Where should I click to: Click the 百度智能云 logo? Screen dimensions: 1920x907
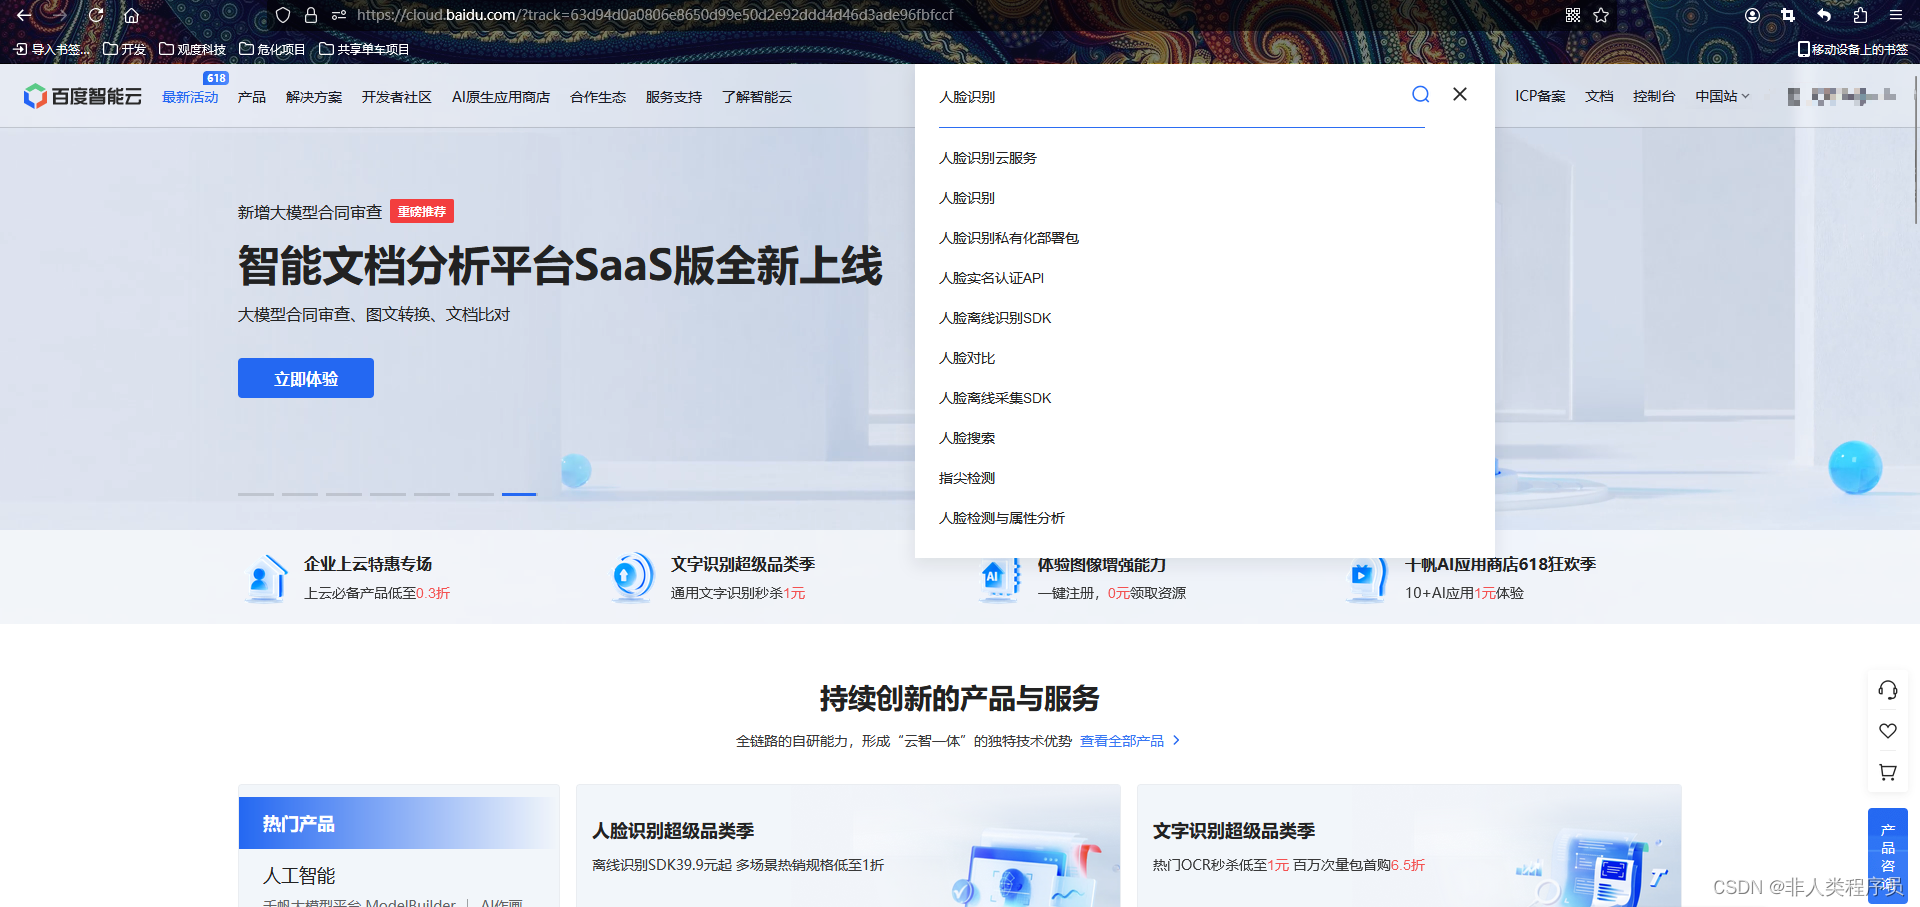pos(82,96)
